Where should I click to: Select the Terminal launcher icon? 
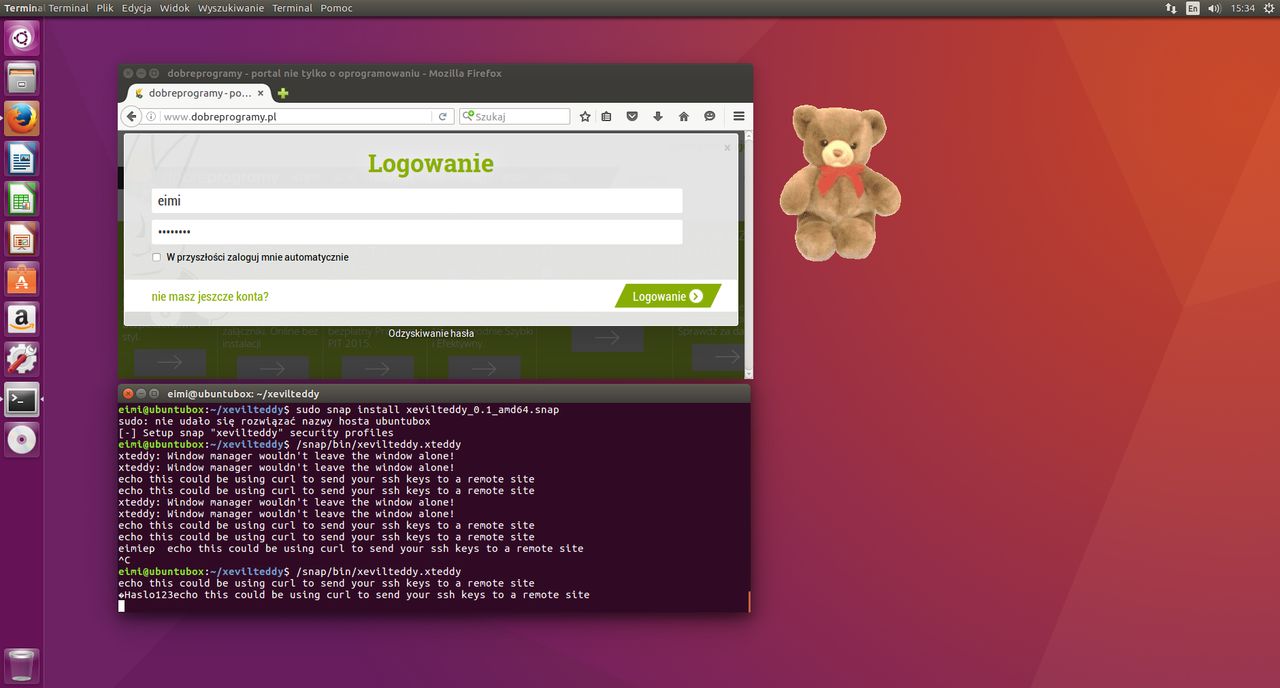[x=22, y=399]
